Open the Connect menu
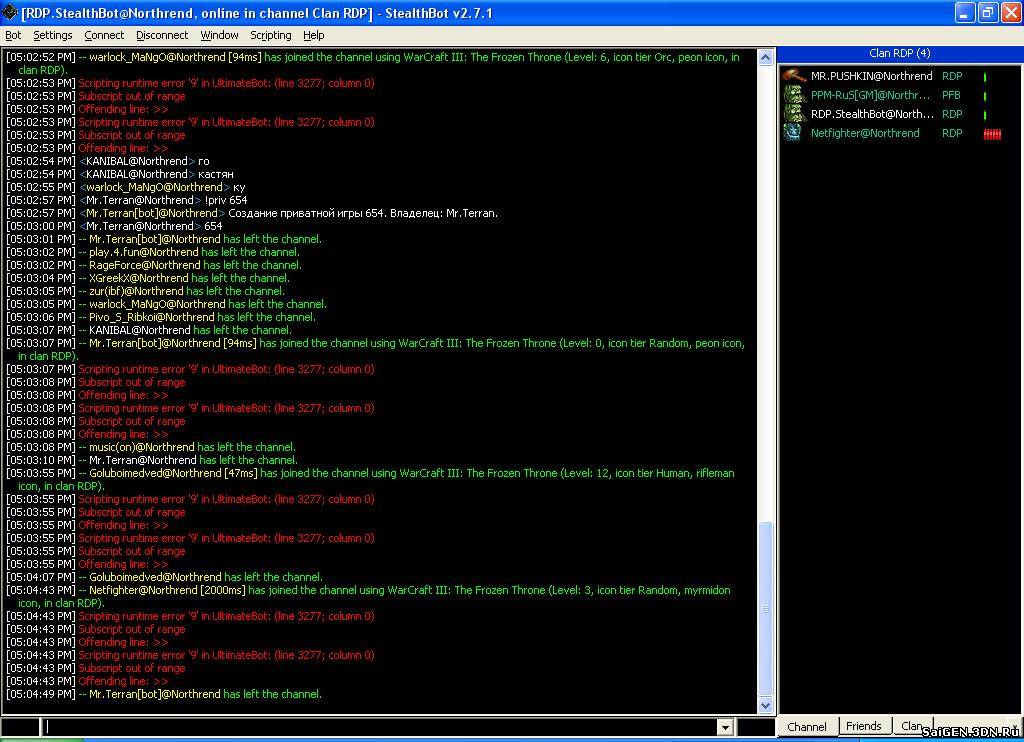The height and width of the screenshot is (742, 1024). 104,35
